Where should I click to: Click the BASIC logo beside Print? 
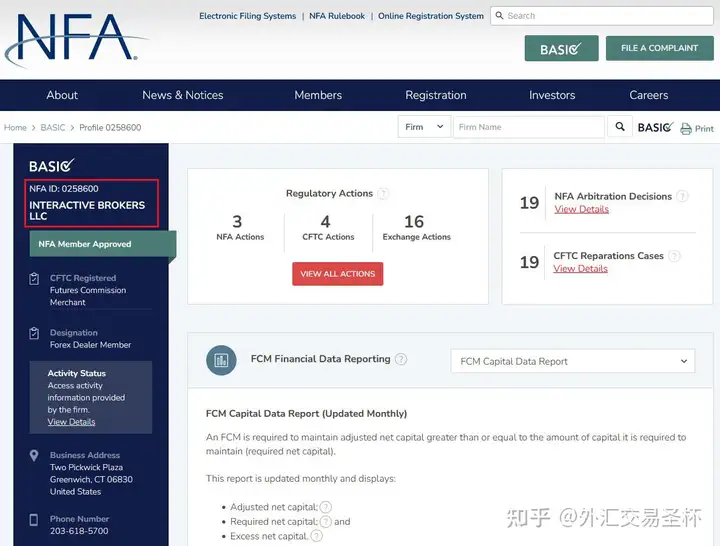coord(655,127)
